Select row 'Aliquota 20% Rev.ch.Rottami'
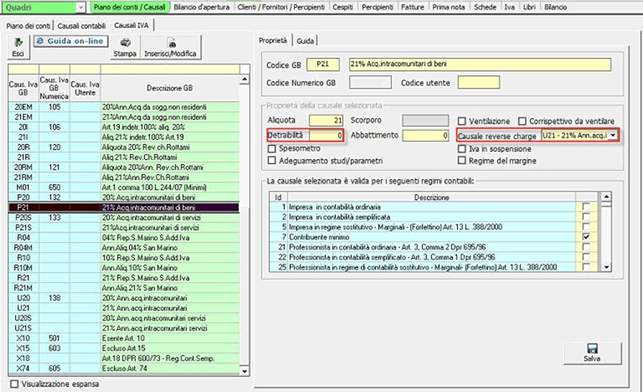Image resolution: width=643 pixels, height=392 pixels. [x=123, y=147]
